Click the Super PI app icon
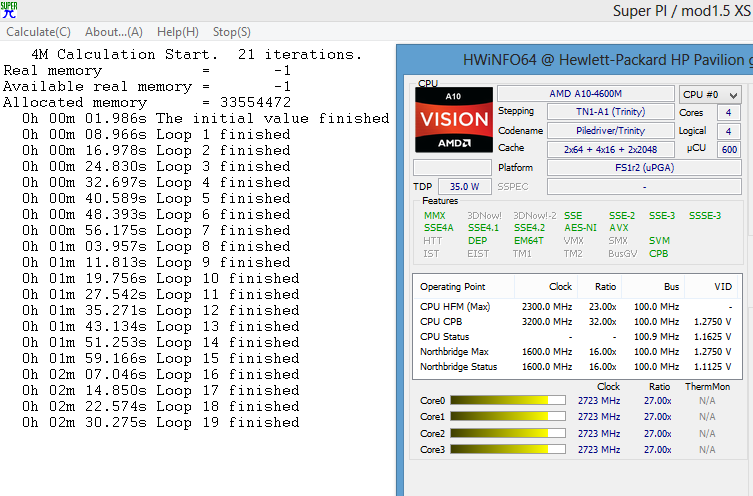This screenshot has width=753, height=496. 9,10
